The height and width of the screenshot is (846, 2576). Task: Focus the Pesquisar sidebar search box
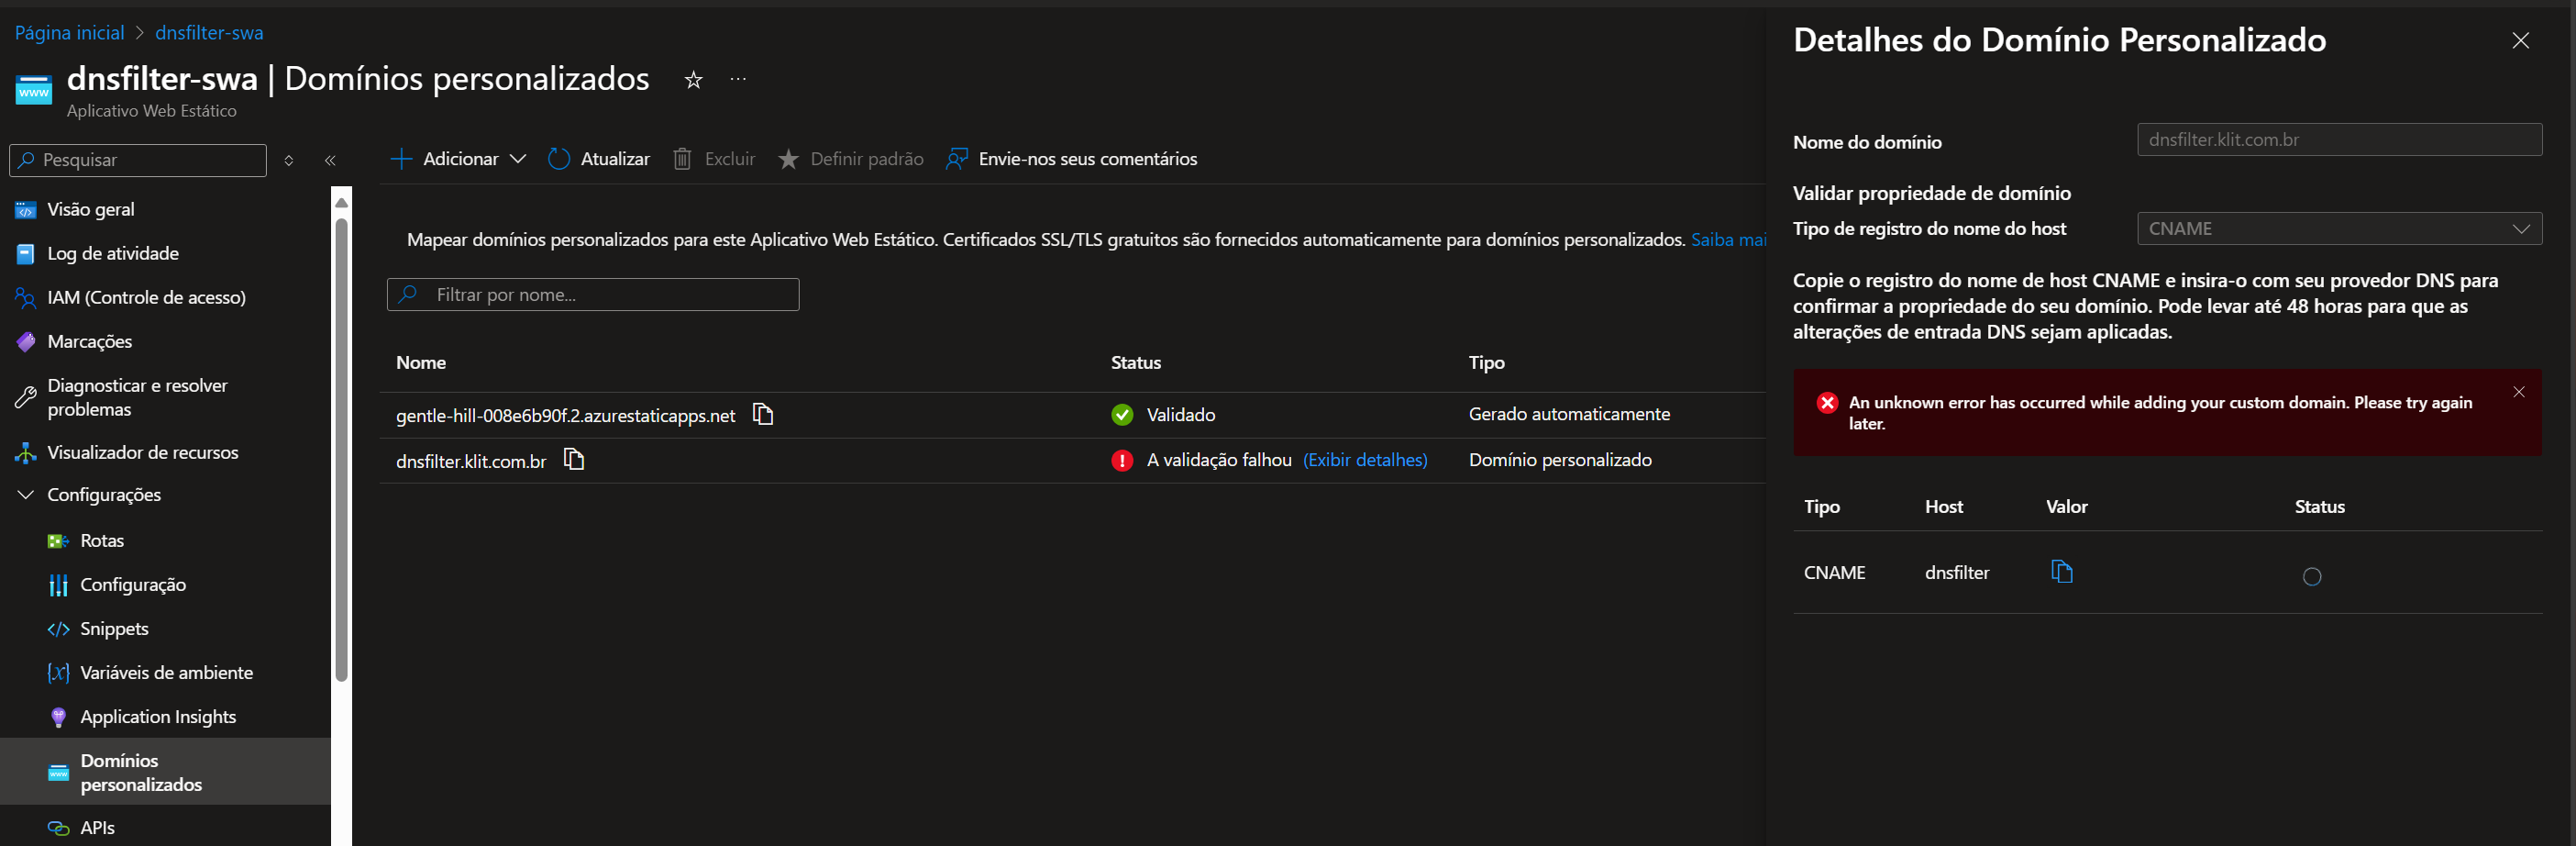tap(138, 160)
